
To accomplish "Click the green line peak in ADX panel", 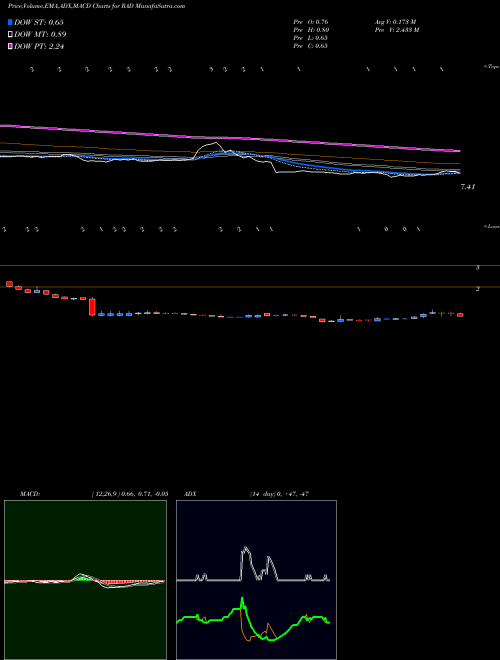I will click(242, 600).
